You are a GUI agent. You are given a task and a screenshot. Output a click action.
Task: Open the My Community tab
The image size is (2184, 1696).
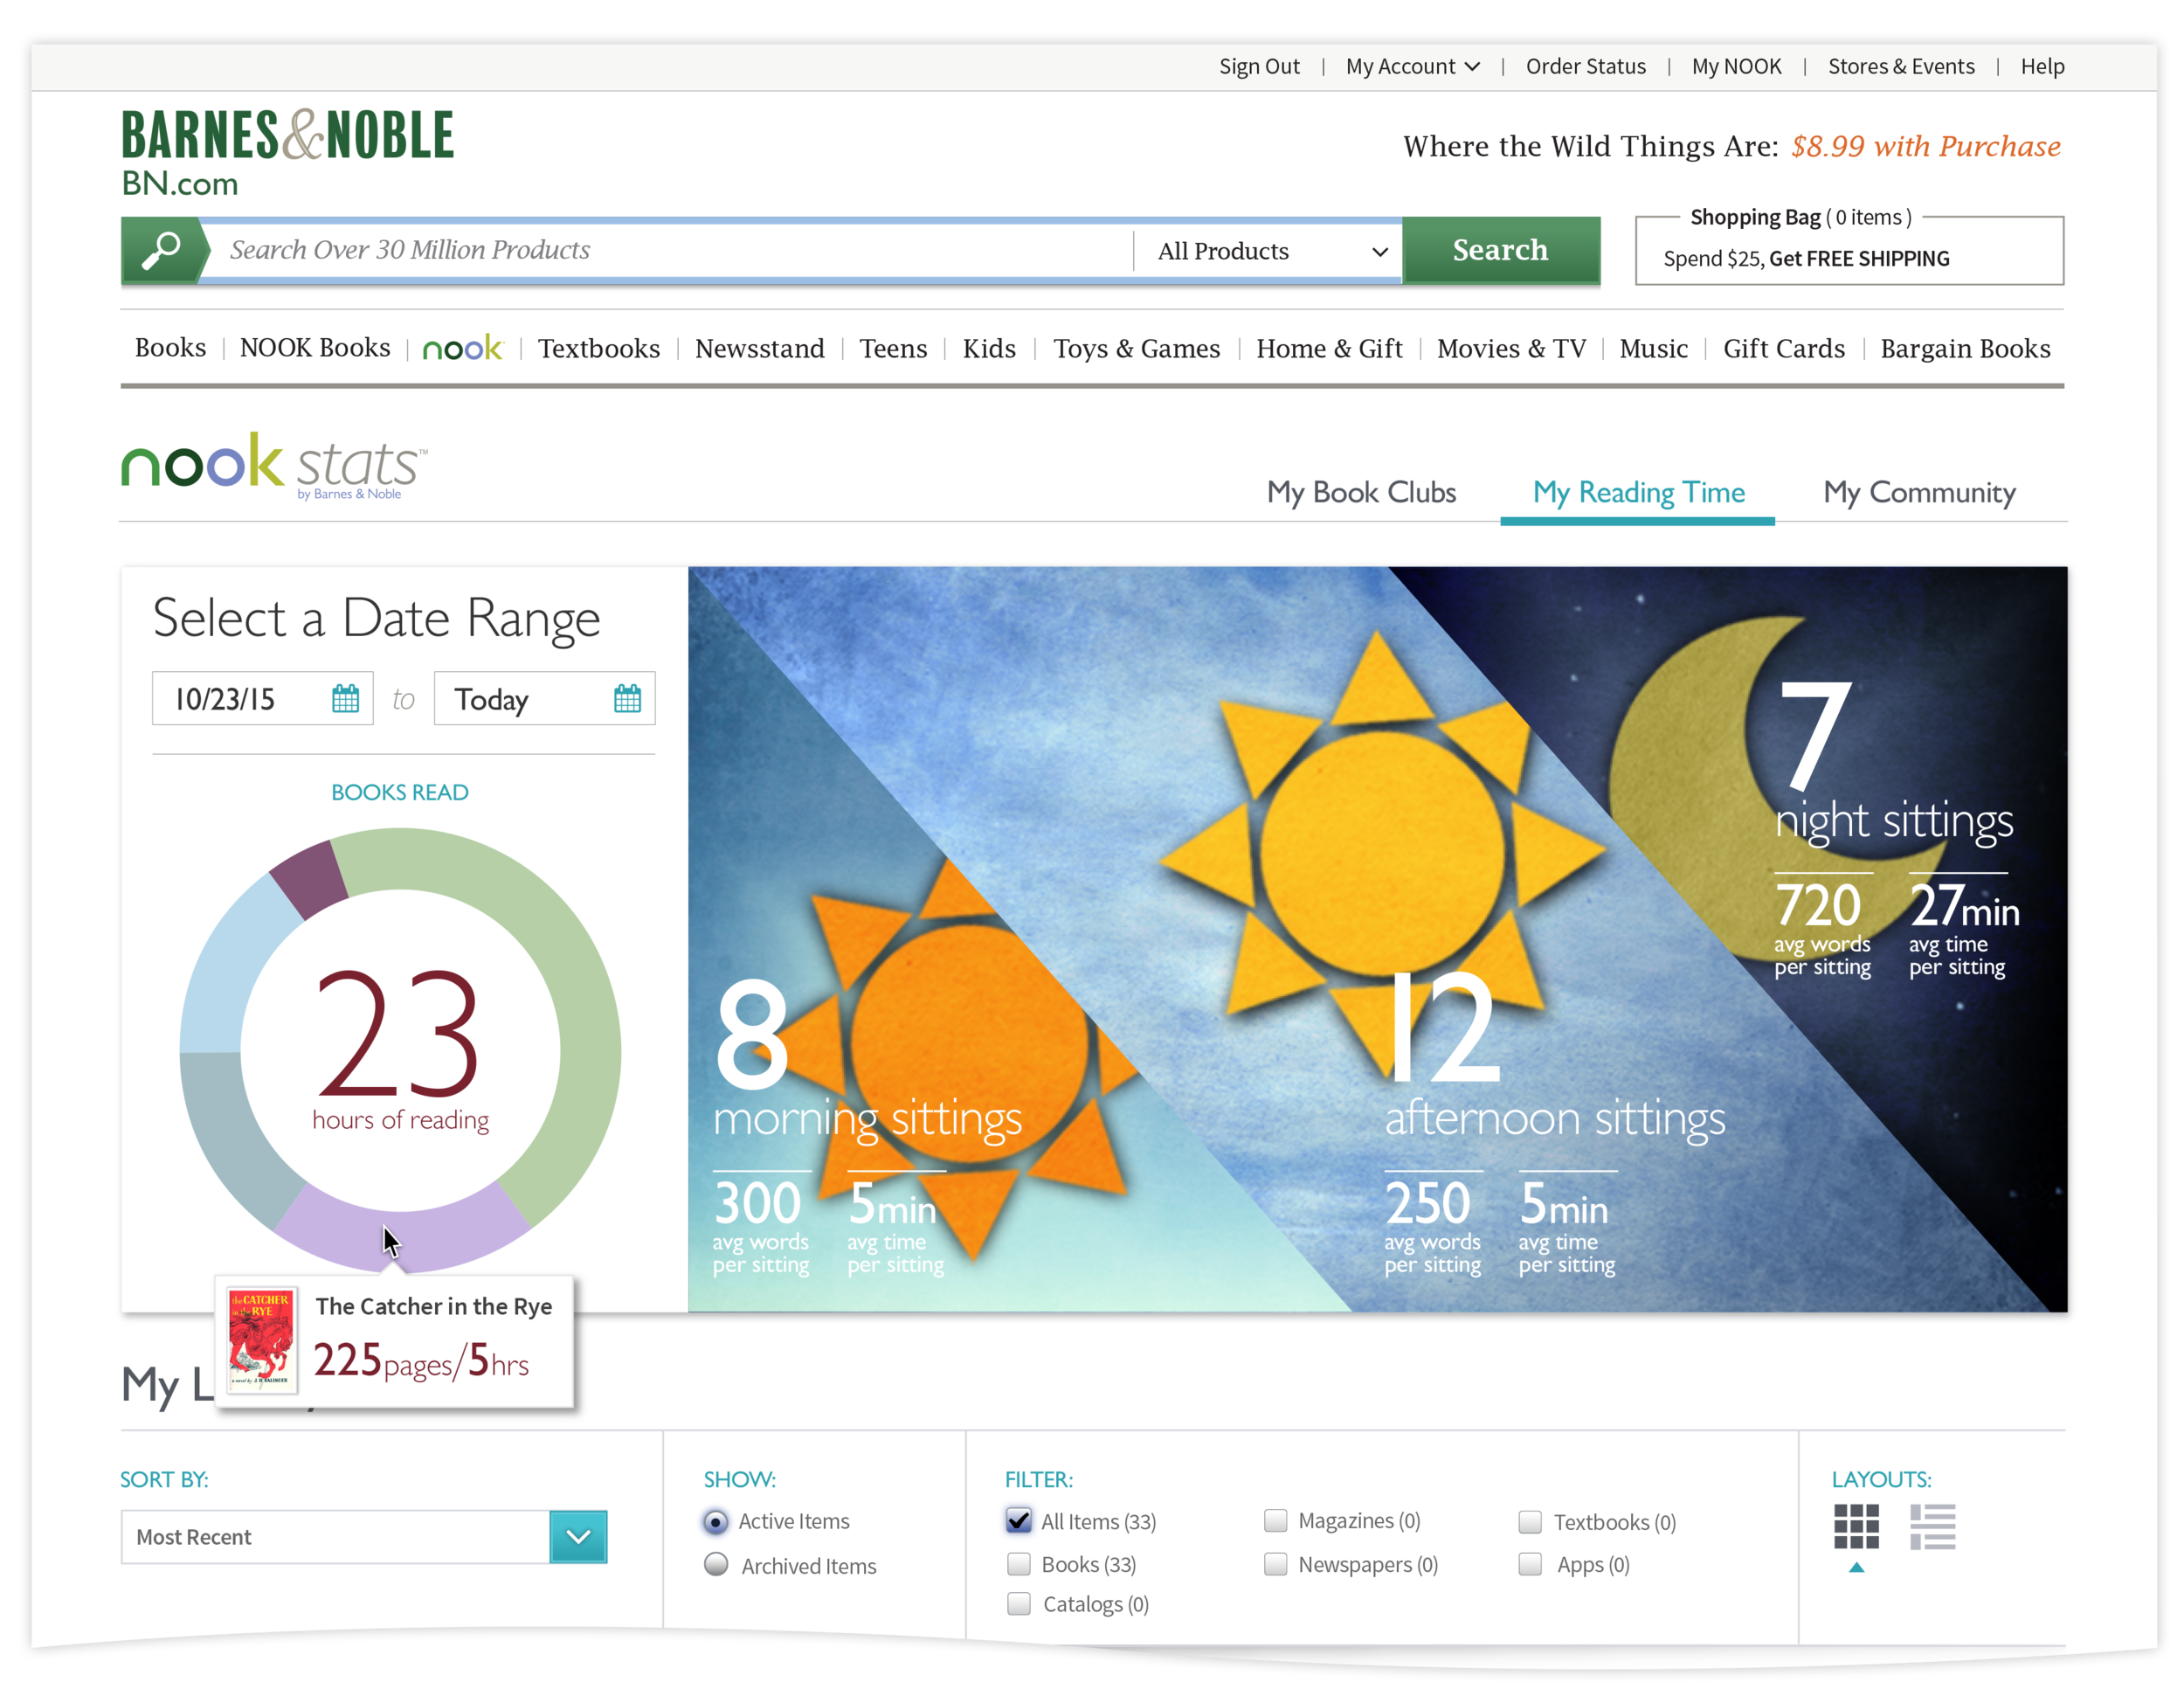(1918, 492)
